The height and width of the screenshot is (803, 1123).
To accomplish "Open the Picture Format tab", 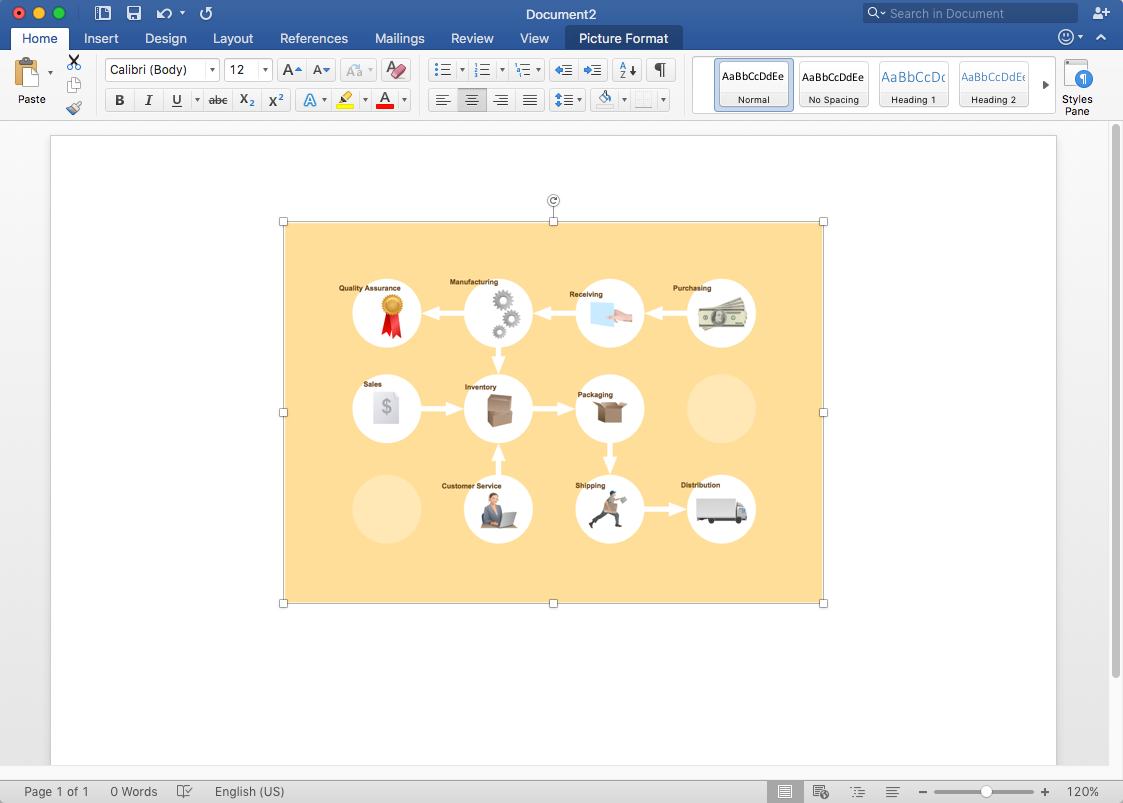I will pos(623,38).
